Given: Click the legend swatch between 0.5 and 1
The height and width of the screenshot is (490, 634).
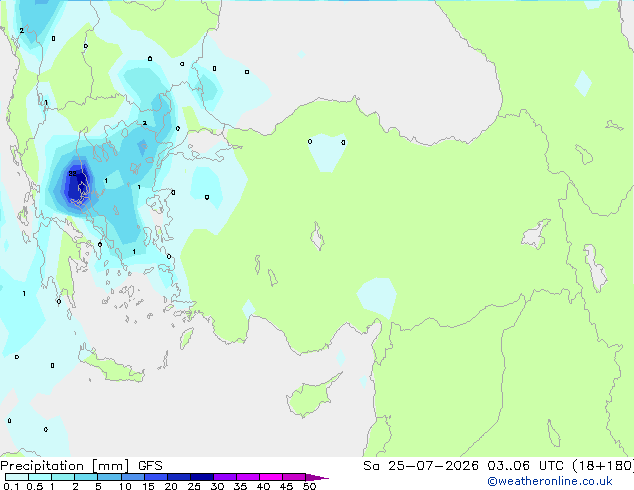Looking at the screenshot, I should coord(40,477).
